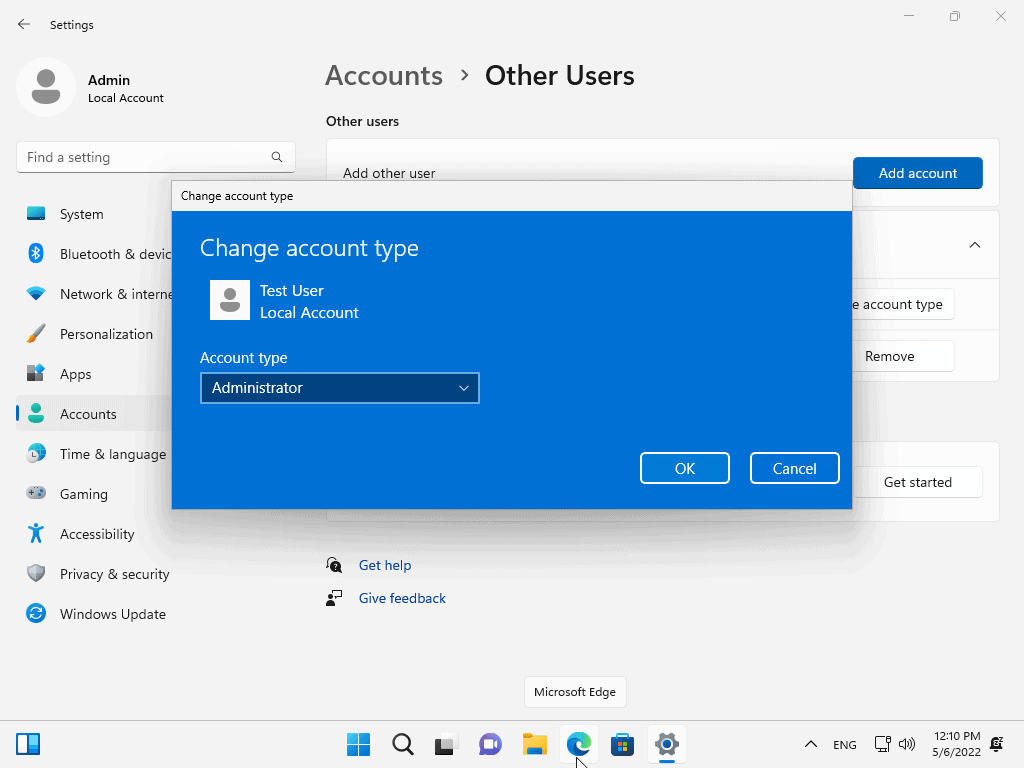Viewport: 1024px width, 768px height.
Task: Click the Accounts breadcrumb in header
Action: point(384,76)
